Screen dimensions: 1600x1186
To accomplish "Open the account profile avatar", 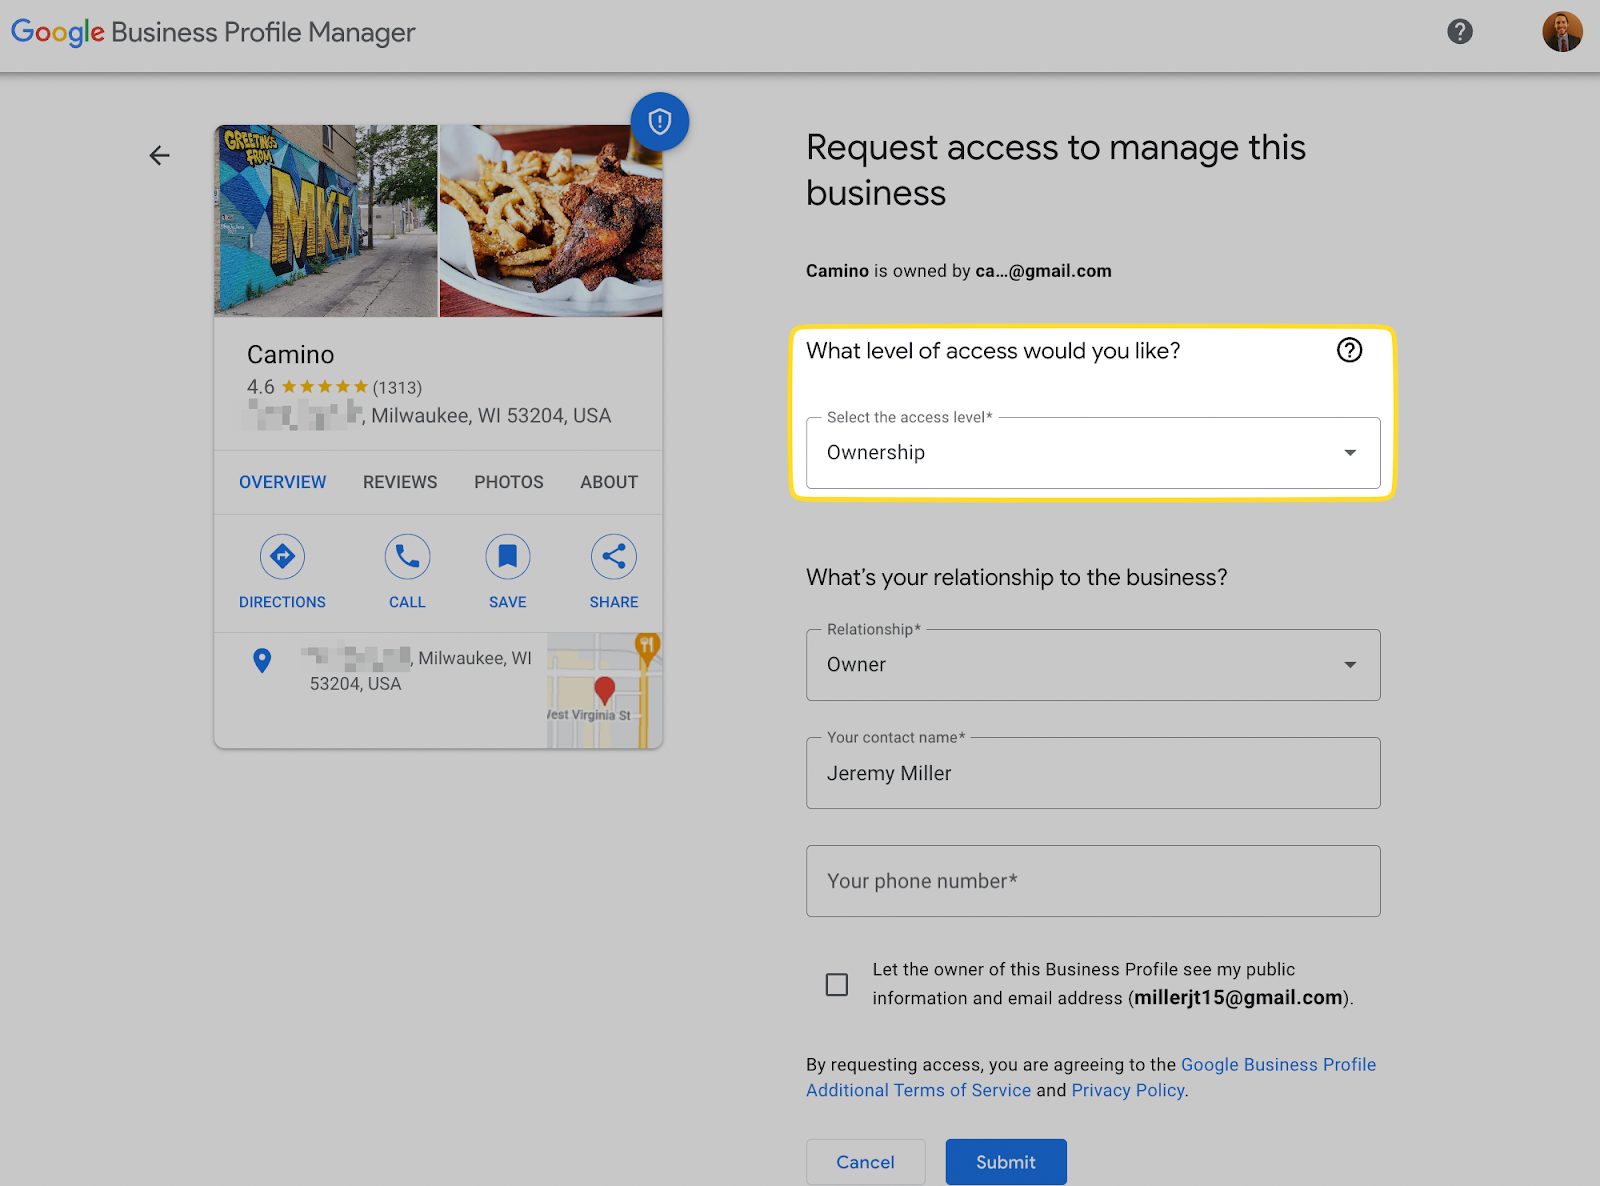I will pyautogui.click(x=1562, y=32).
